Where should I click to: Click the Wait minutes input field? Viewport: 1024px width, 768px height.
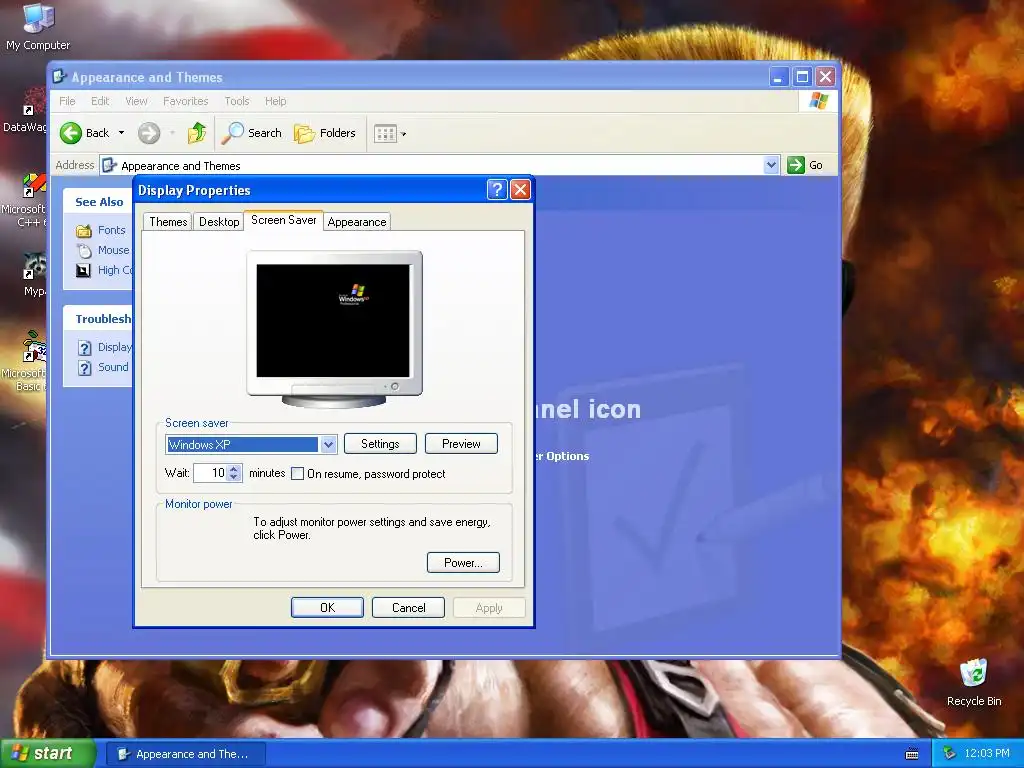tap(210, 473)
